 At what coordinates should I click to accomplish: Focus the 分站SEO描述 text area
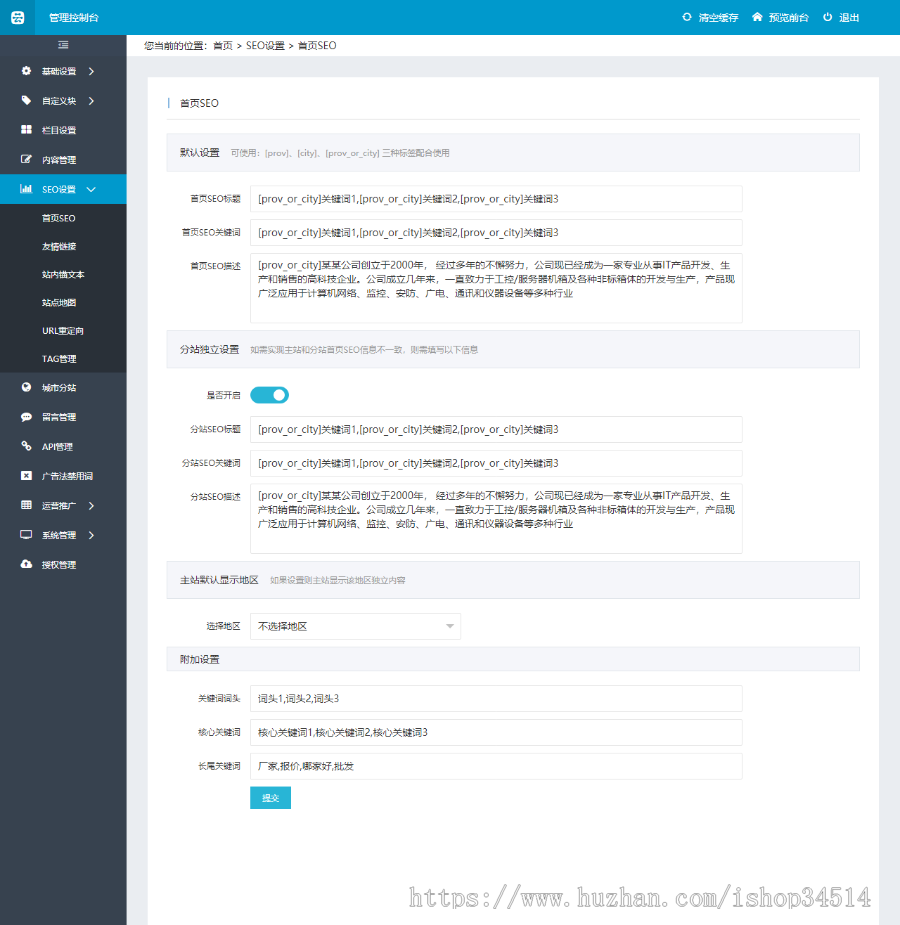tap(496, 519)
